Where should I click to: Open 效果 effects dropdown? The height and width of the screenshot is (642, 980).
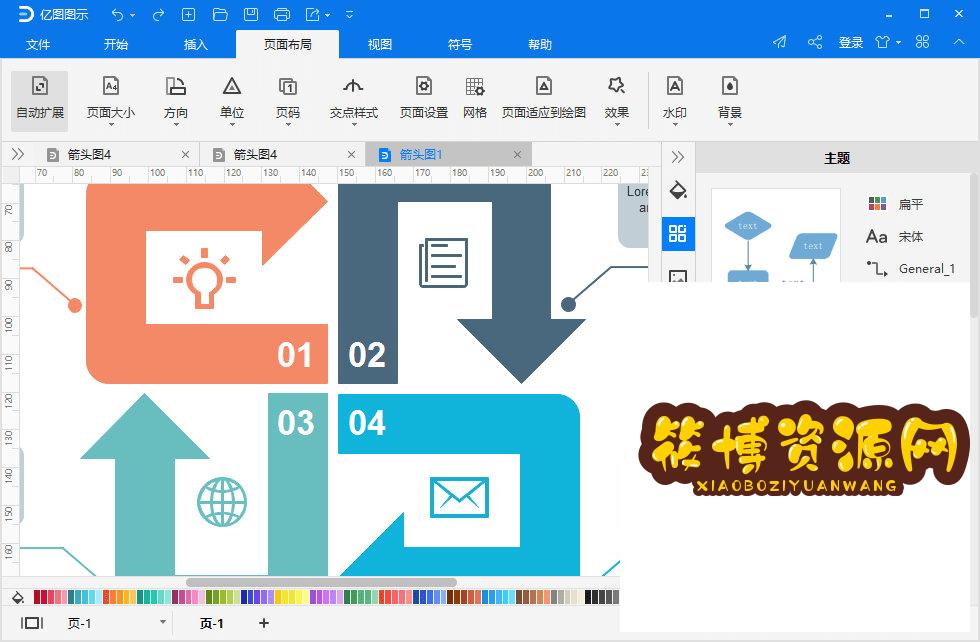[616, 100]
